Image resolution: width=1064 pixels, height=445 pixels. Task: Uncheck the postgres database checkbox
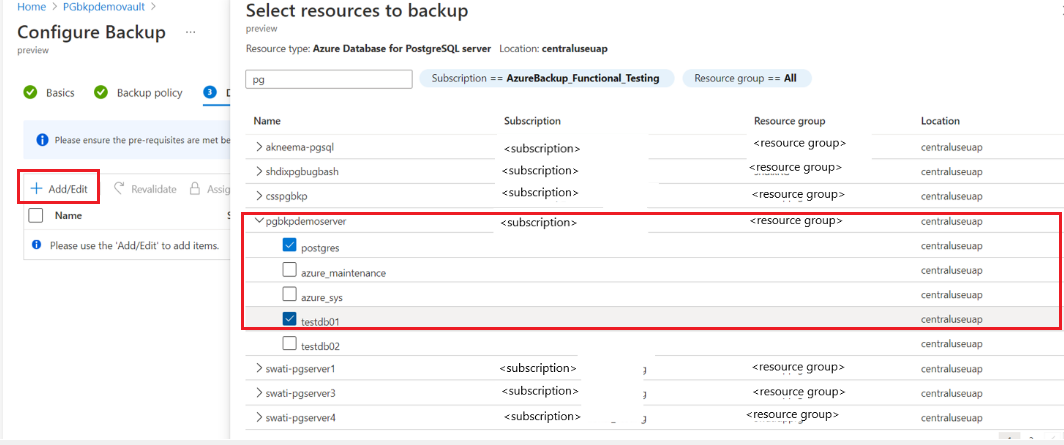click(x=290, y=246)
